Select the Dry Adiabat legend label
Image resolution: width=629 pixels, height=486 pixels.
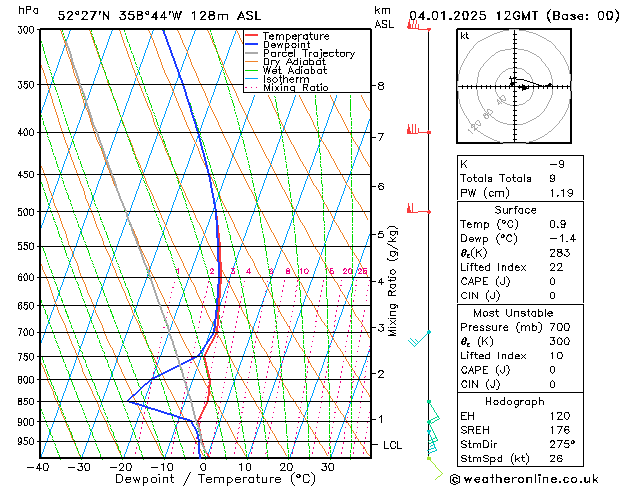click(x=294, y=62)
